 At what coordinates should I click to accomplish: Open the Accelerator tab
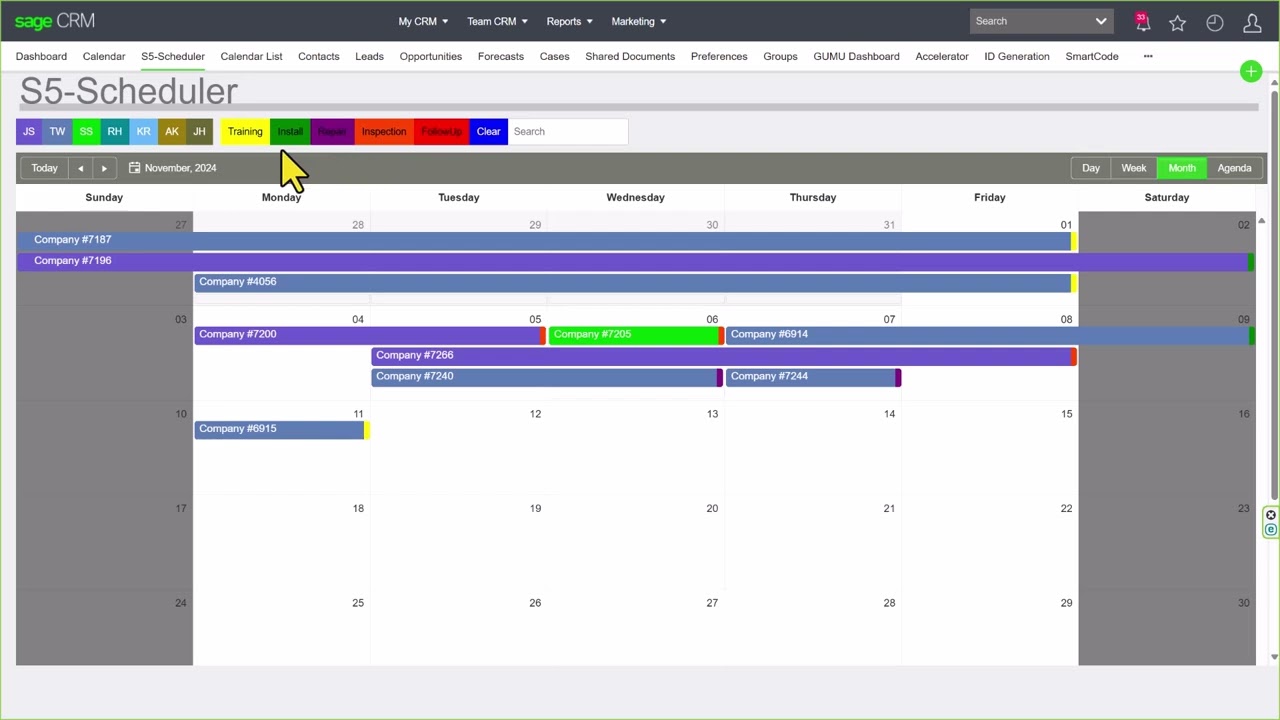pos(942,56)
